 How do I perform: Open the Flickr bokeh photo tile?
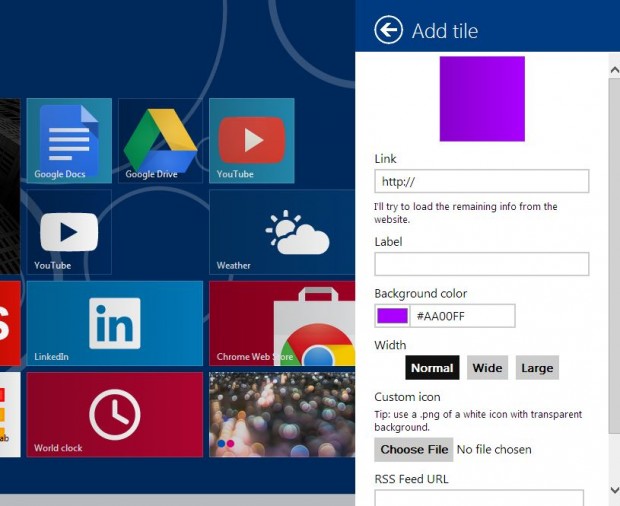pyautogui.click(x=282, y=415)
